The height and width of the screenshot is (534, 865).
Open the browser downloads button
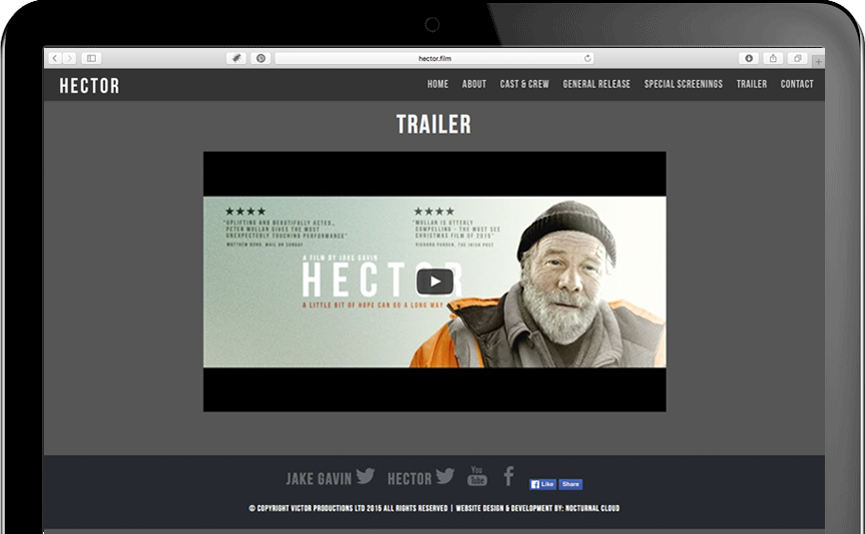[x=747, y=59]
